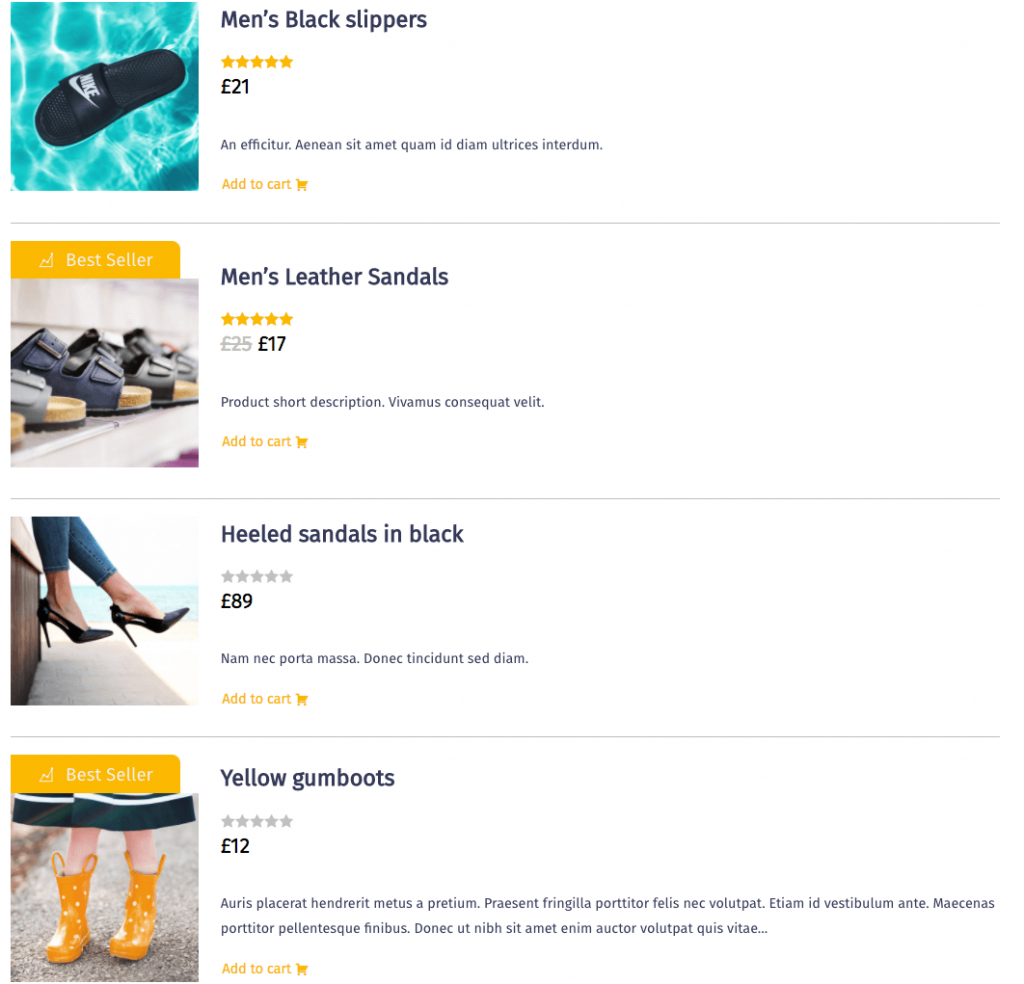Screen dimensions: 1024x984
Task: Click the cart icon for Yellow gumboots
Action: [x=303, y=968]
